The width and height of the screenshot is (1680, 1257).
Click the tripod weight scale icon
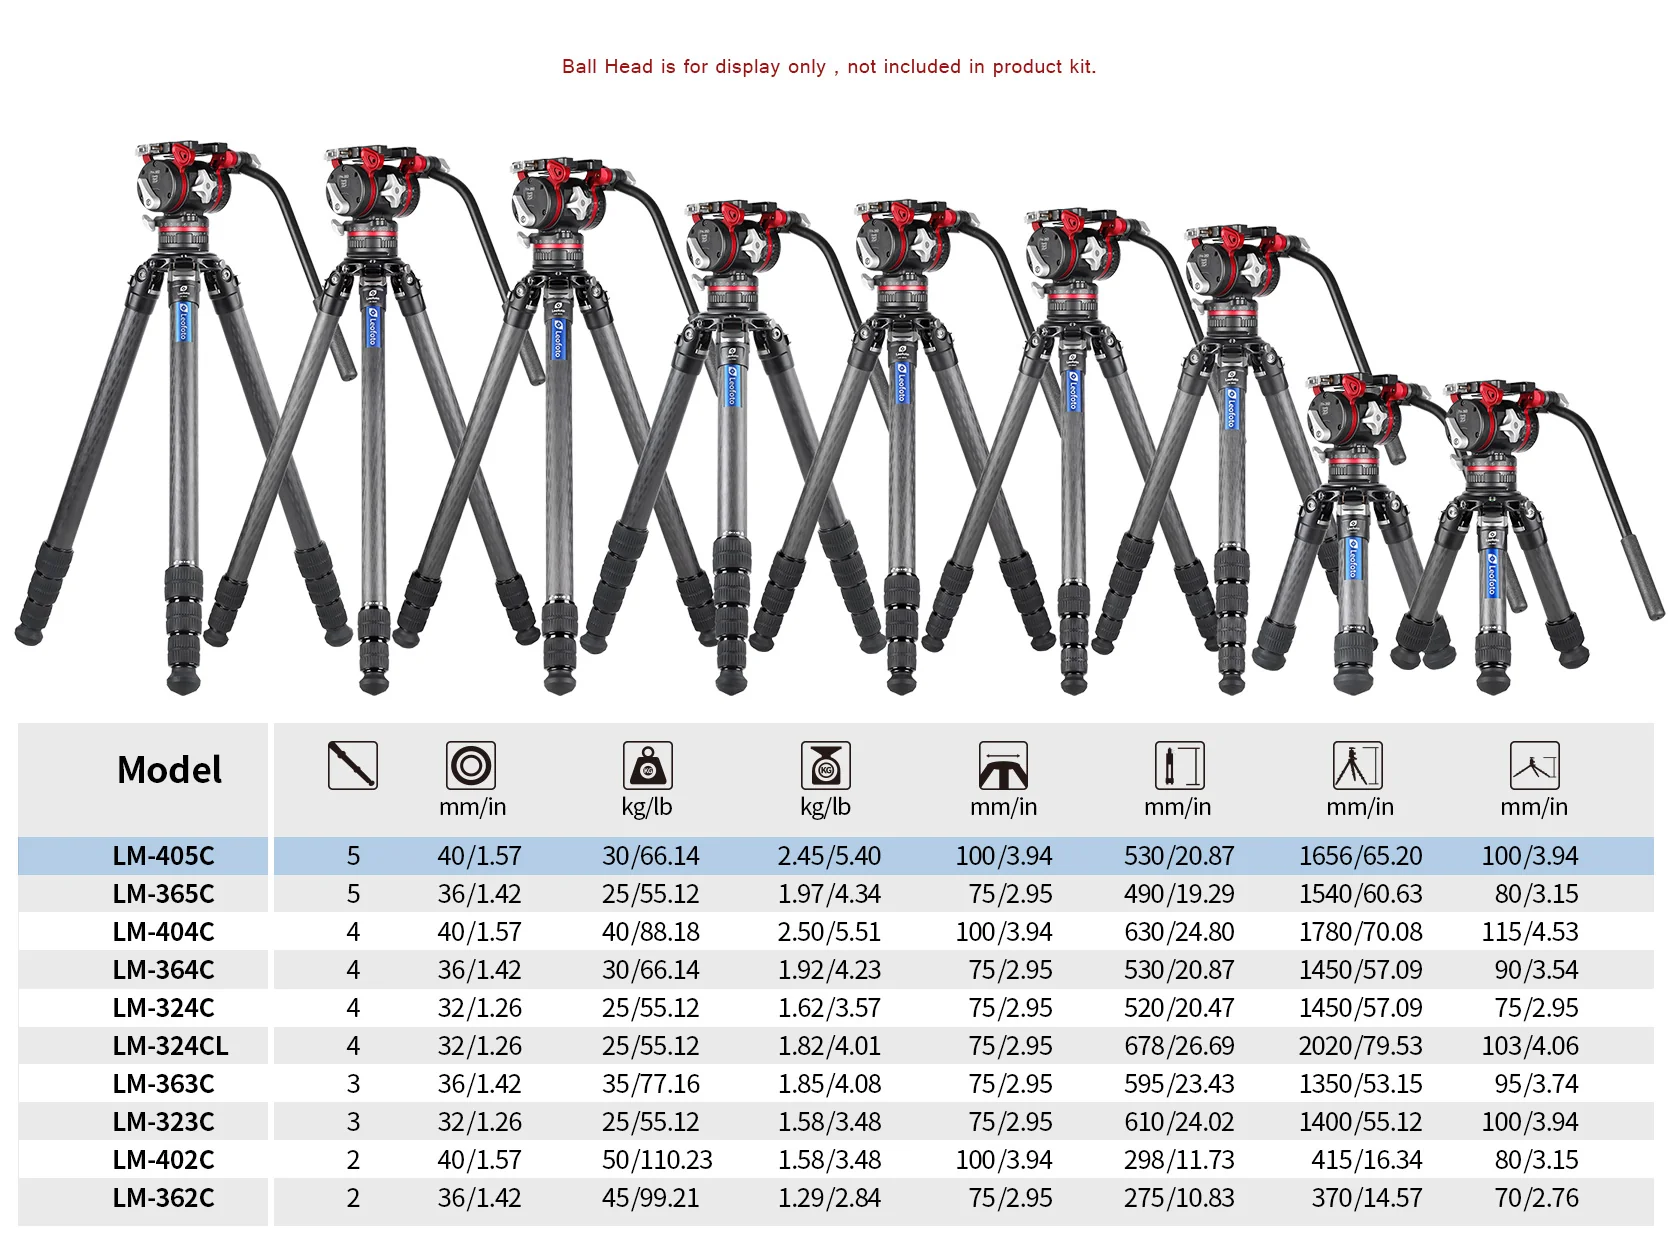click(826, 766)
